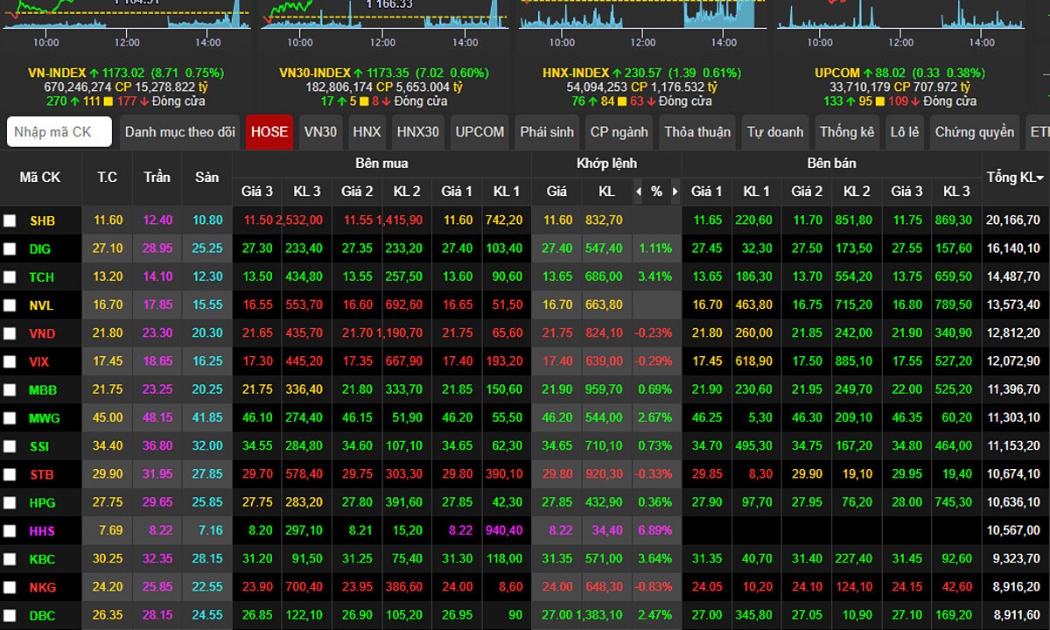Click the Chứng quyền warrants tab

click(x=974, y=132)
